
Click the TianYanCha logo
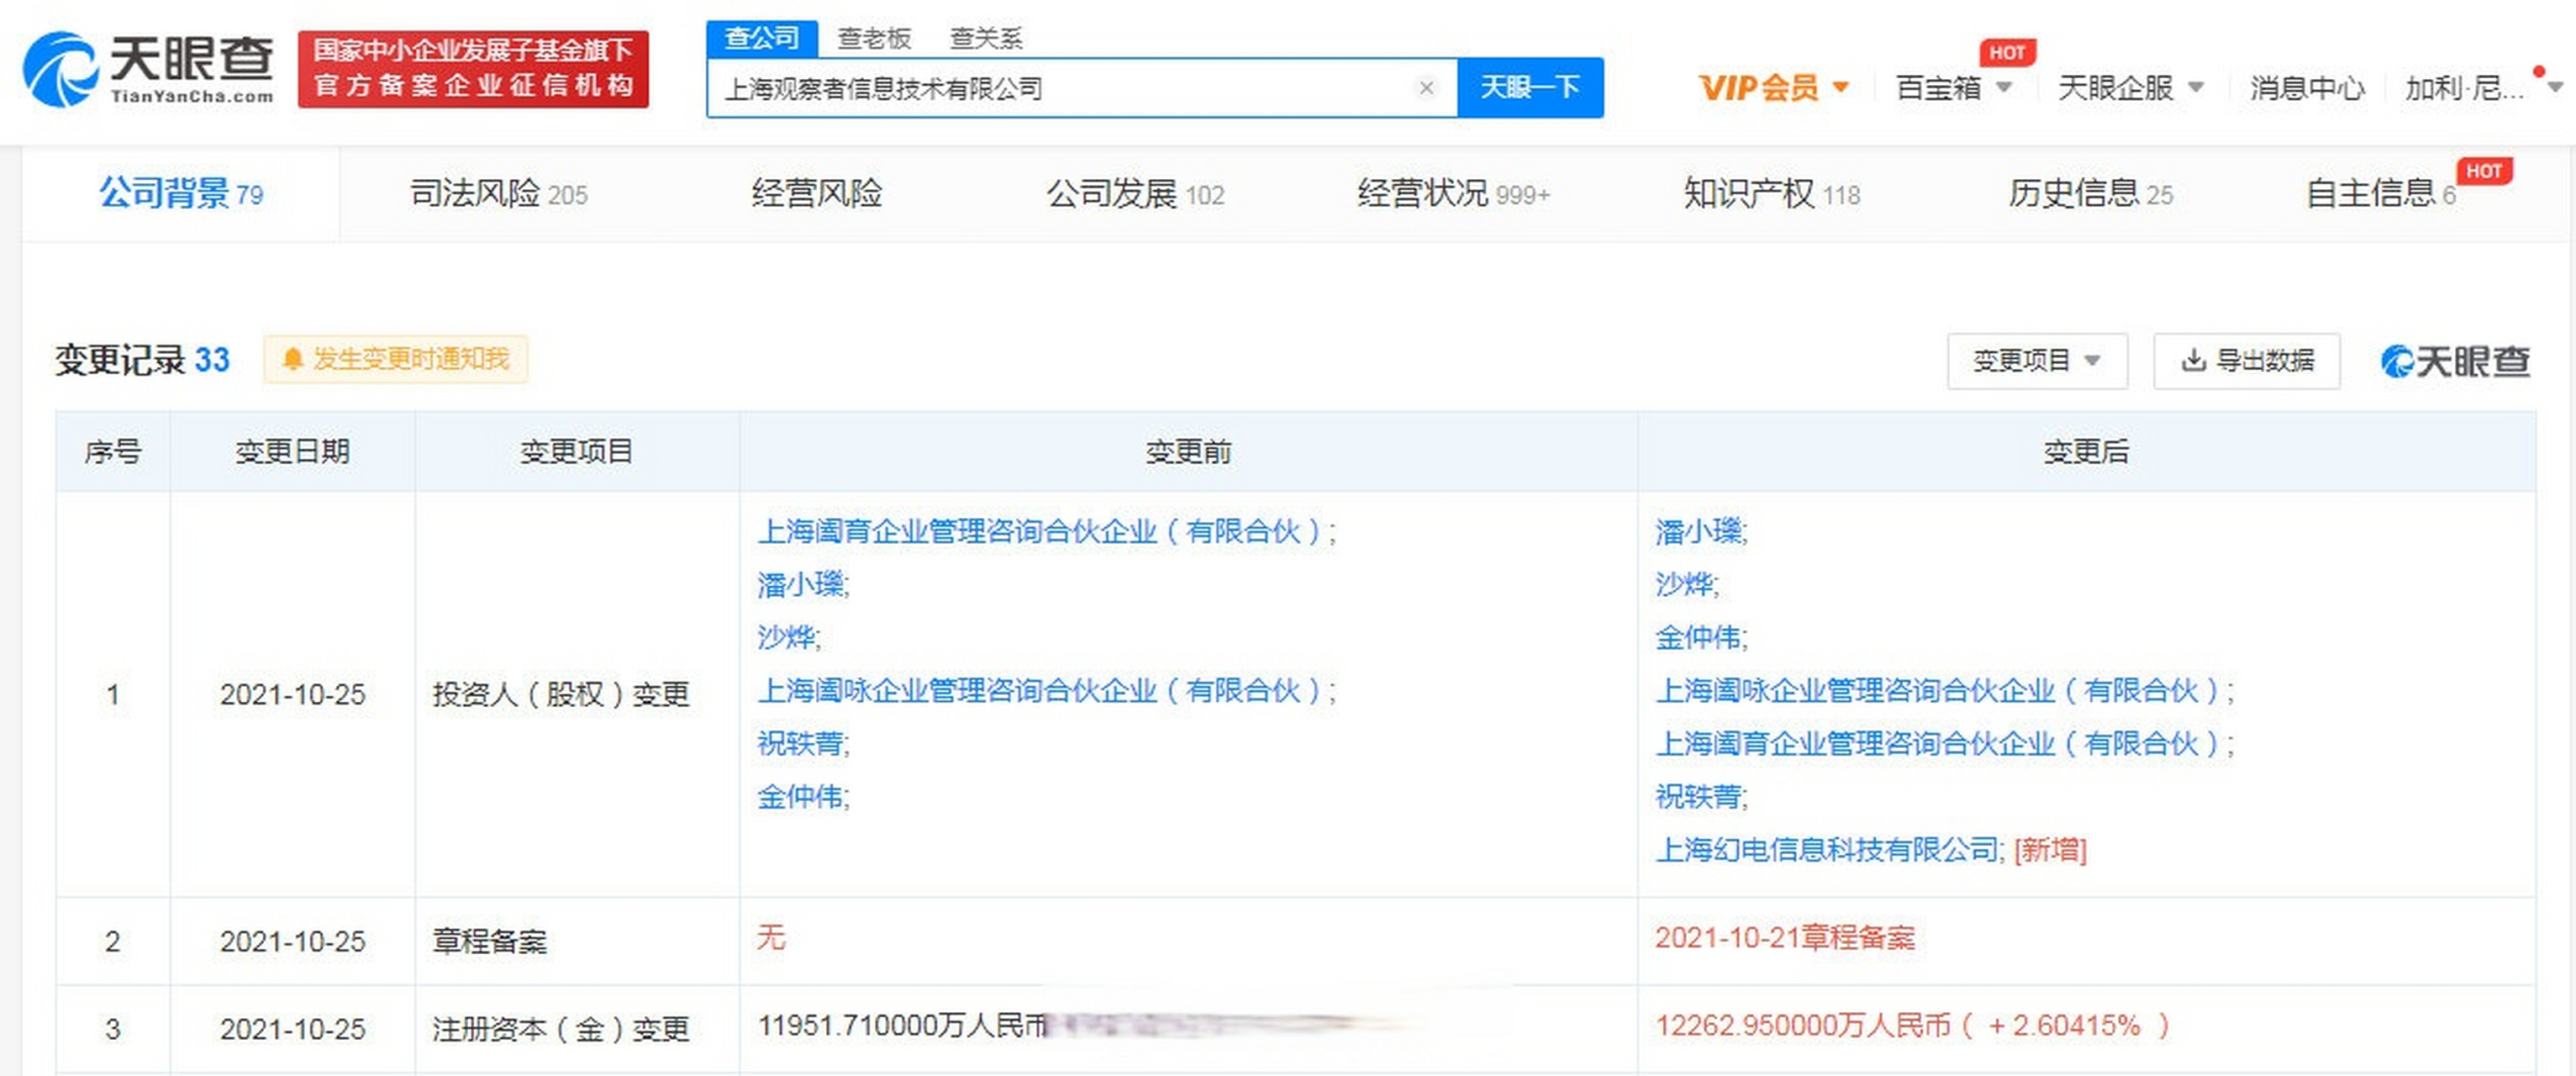[x=148, y=68]
